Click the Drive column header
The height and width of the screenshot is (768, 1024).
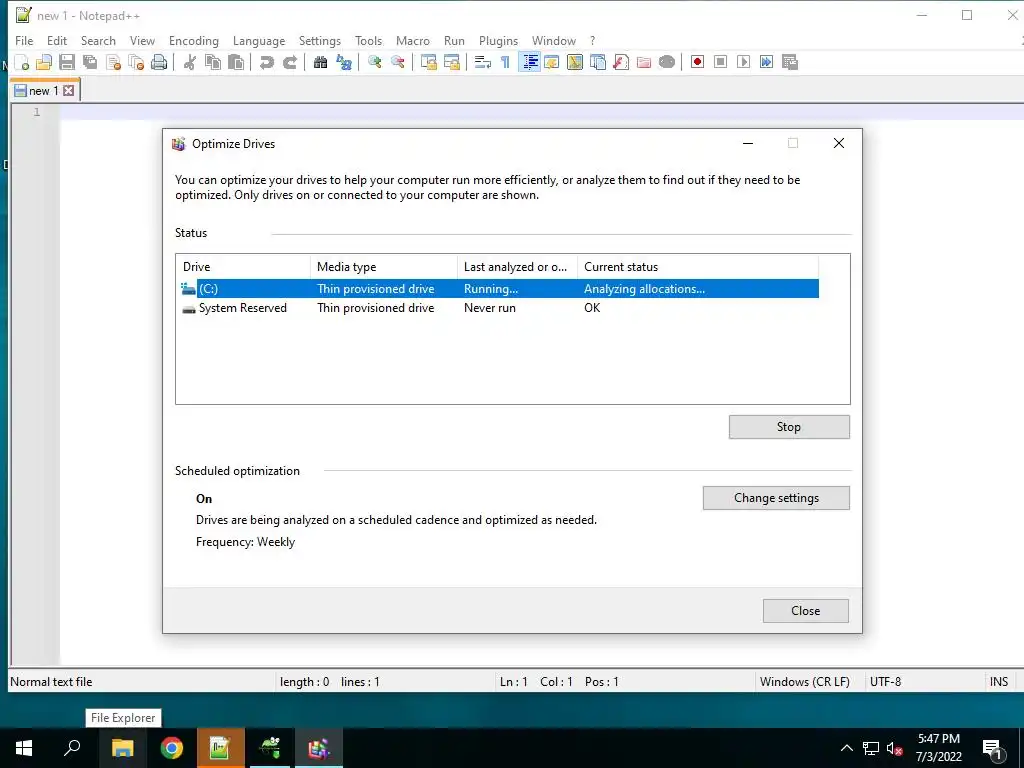click(x=243, y=266)
